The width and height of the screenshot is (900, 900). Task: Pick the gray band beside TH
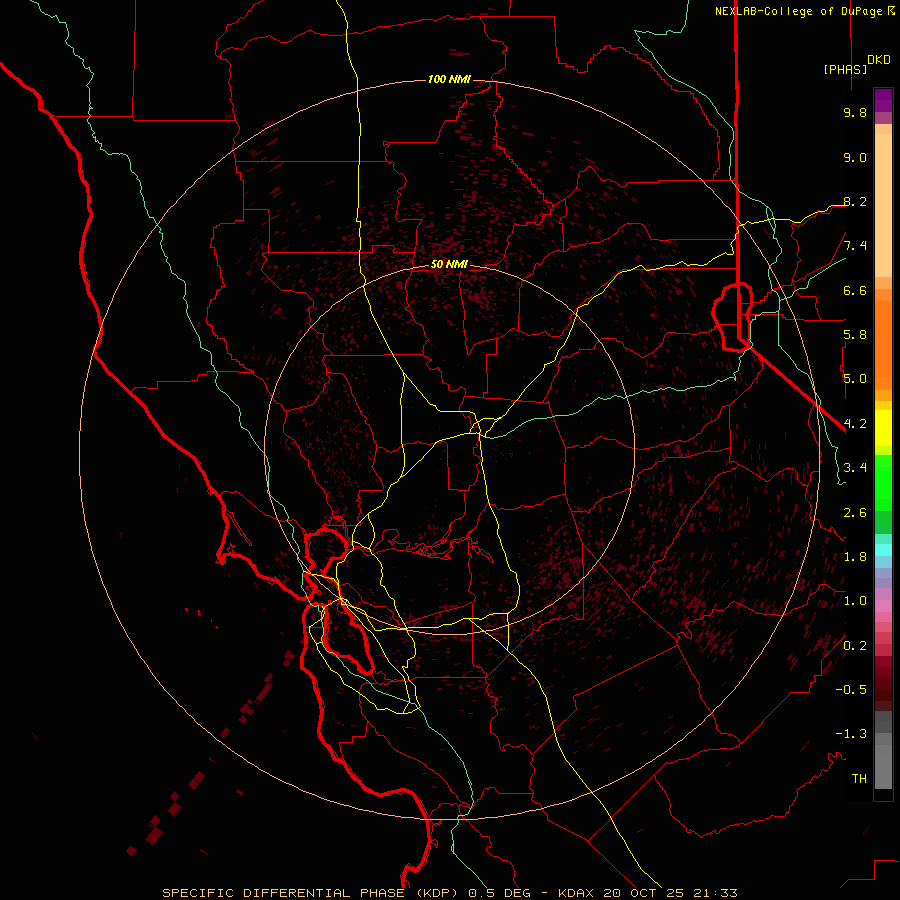tap(883, 769)
